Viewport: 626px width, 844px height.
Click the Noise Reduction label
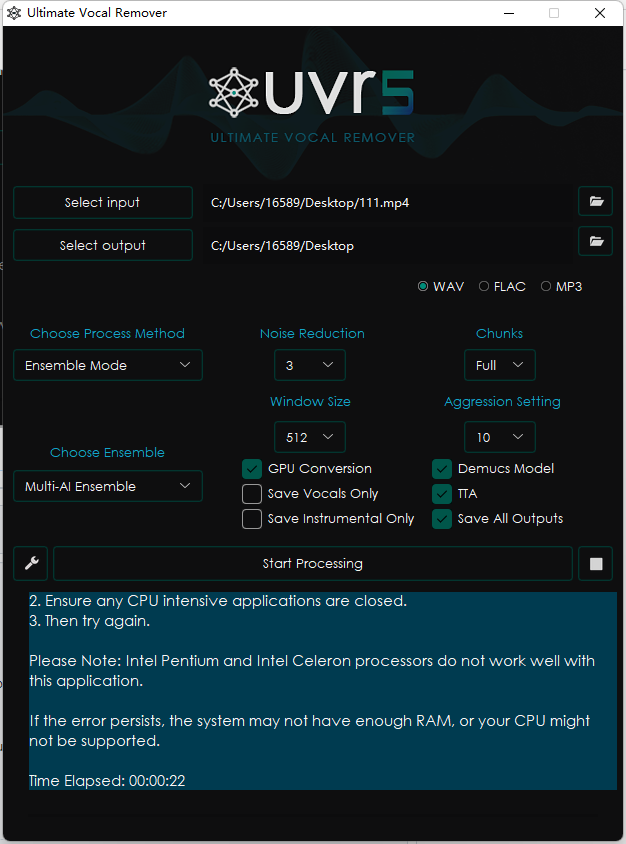[312, 334]
